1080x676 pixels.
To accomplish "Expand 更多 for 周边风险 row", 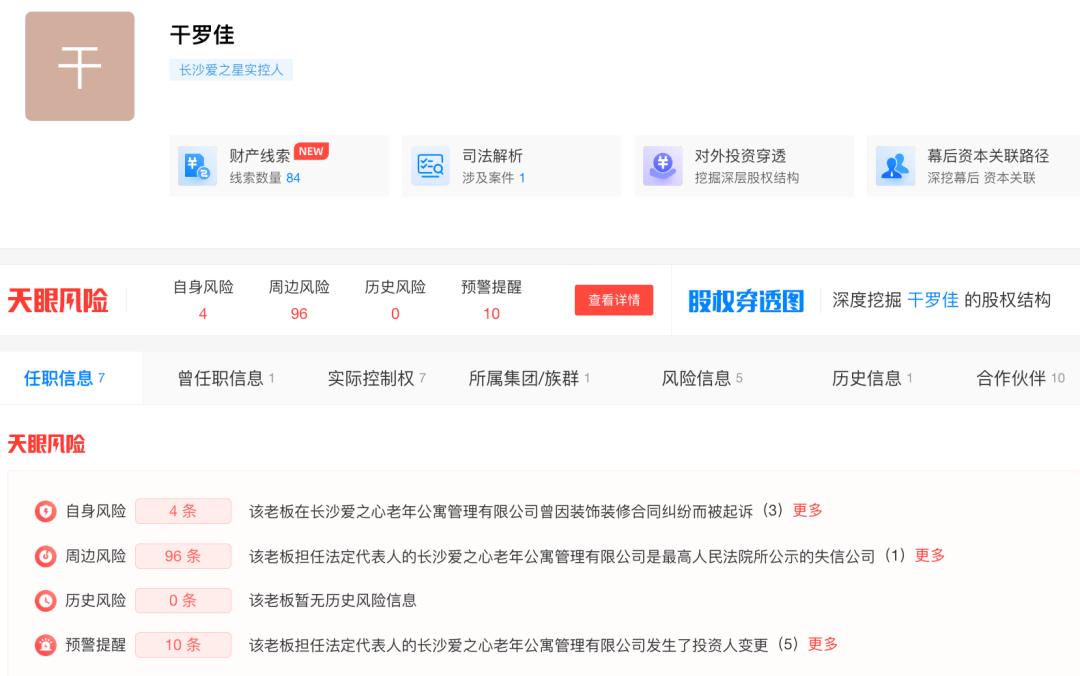I will click(x=929, y=555).
